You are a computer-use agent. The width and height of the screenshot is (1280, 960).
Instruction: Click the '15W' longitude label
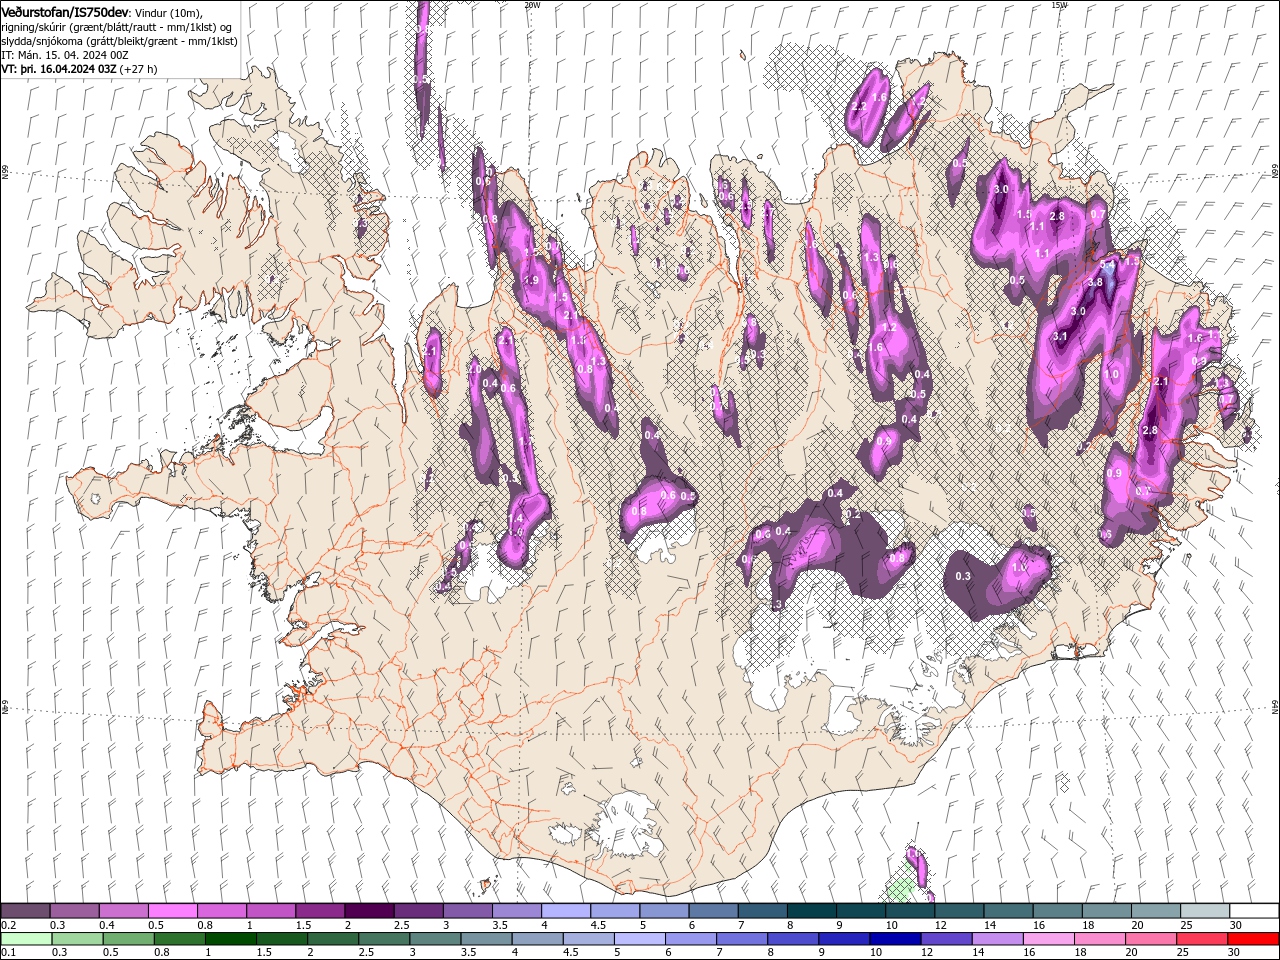[x=1059, y=5]
